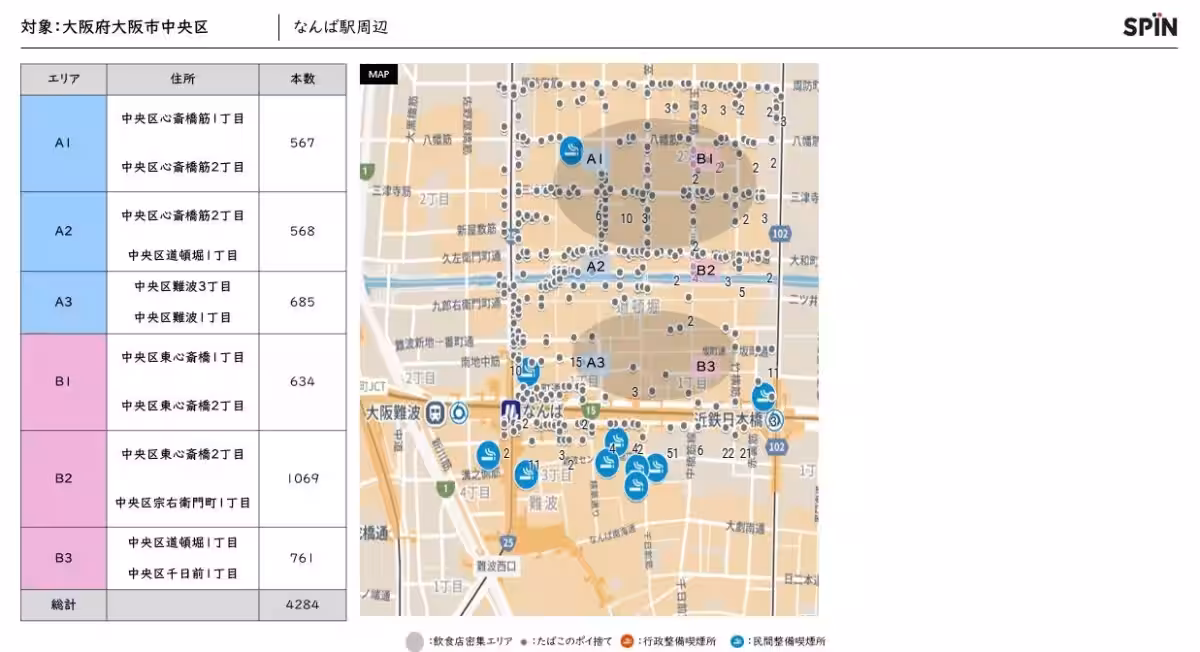The height and width of the screenshot is (652, 1200).
Task: Click the なんば駅周辺 heading
Action: [x=340, y=27]
